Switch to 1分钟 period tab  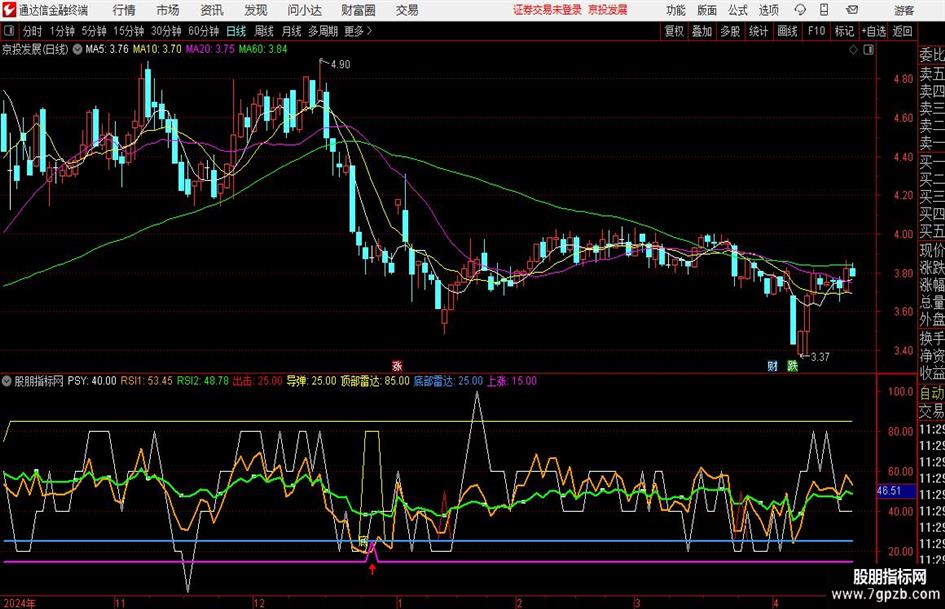(62, 31)
